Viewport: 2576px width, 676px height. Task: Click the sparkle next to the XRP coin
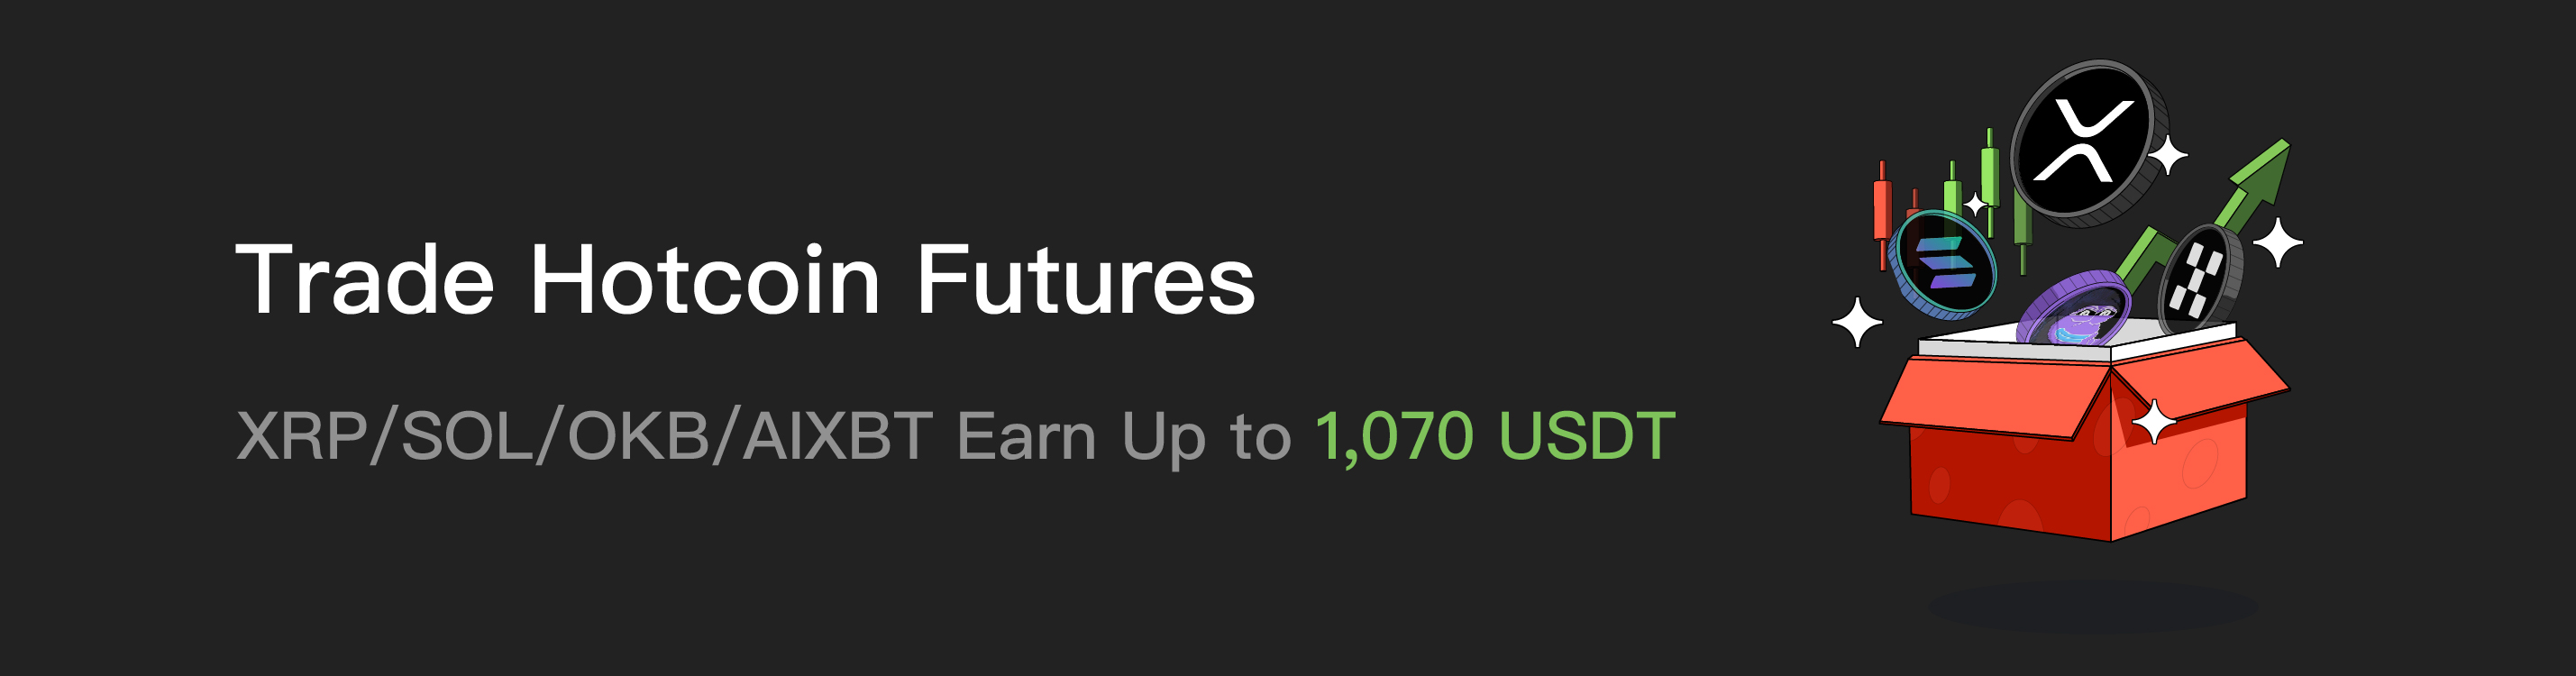2168,155
